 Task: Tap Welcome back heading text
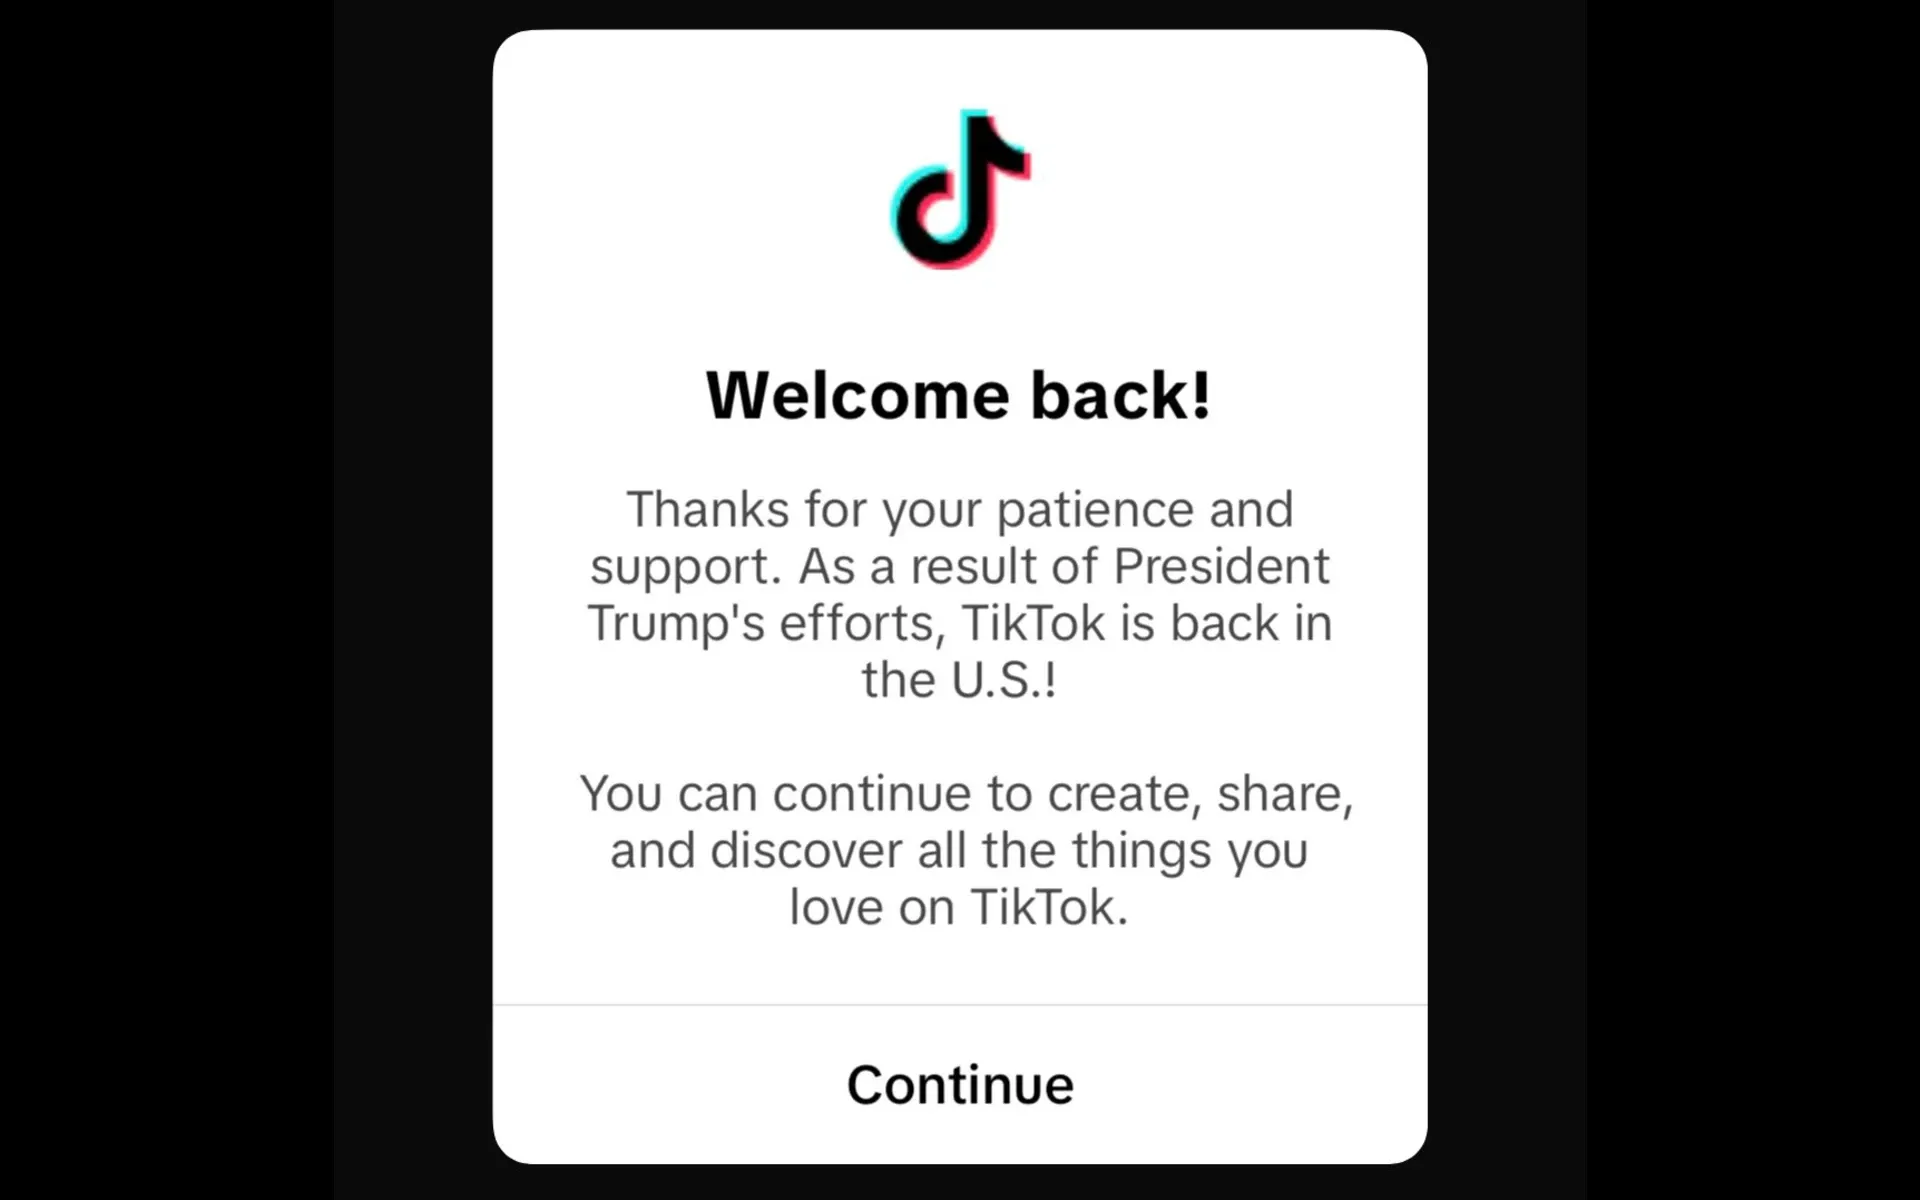pyautogui.click(x=959, y=394)
